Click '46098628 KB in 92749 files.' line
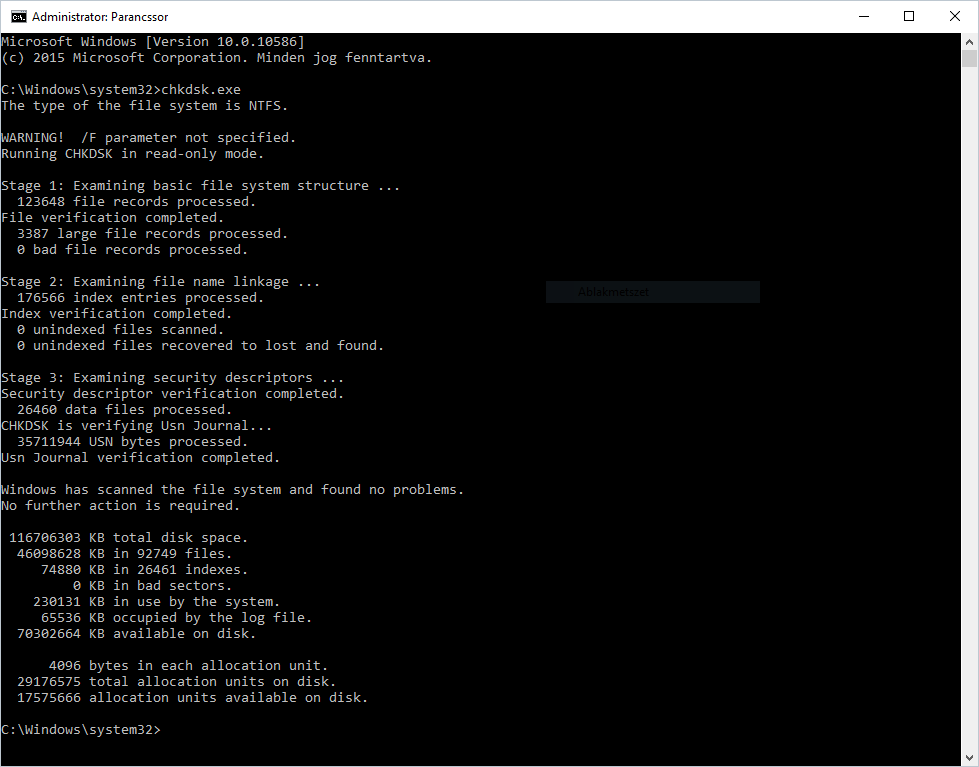Viewport: 979px width, 767px height. pos(124,553)
